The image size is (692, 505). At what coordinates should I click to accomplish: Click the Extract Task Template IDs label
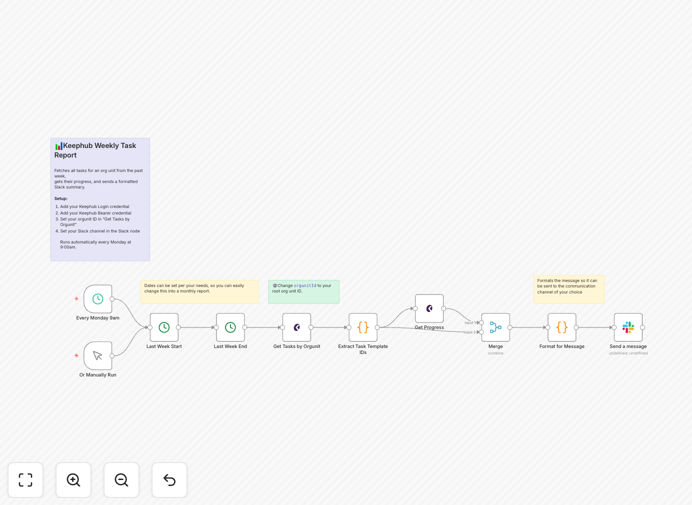[x=363, y=349]
